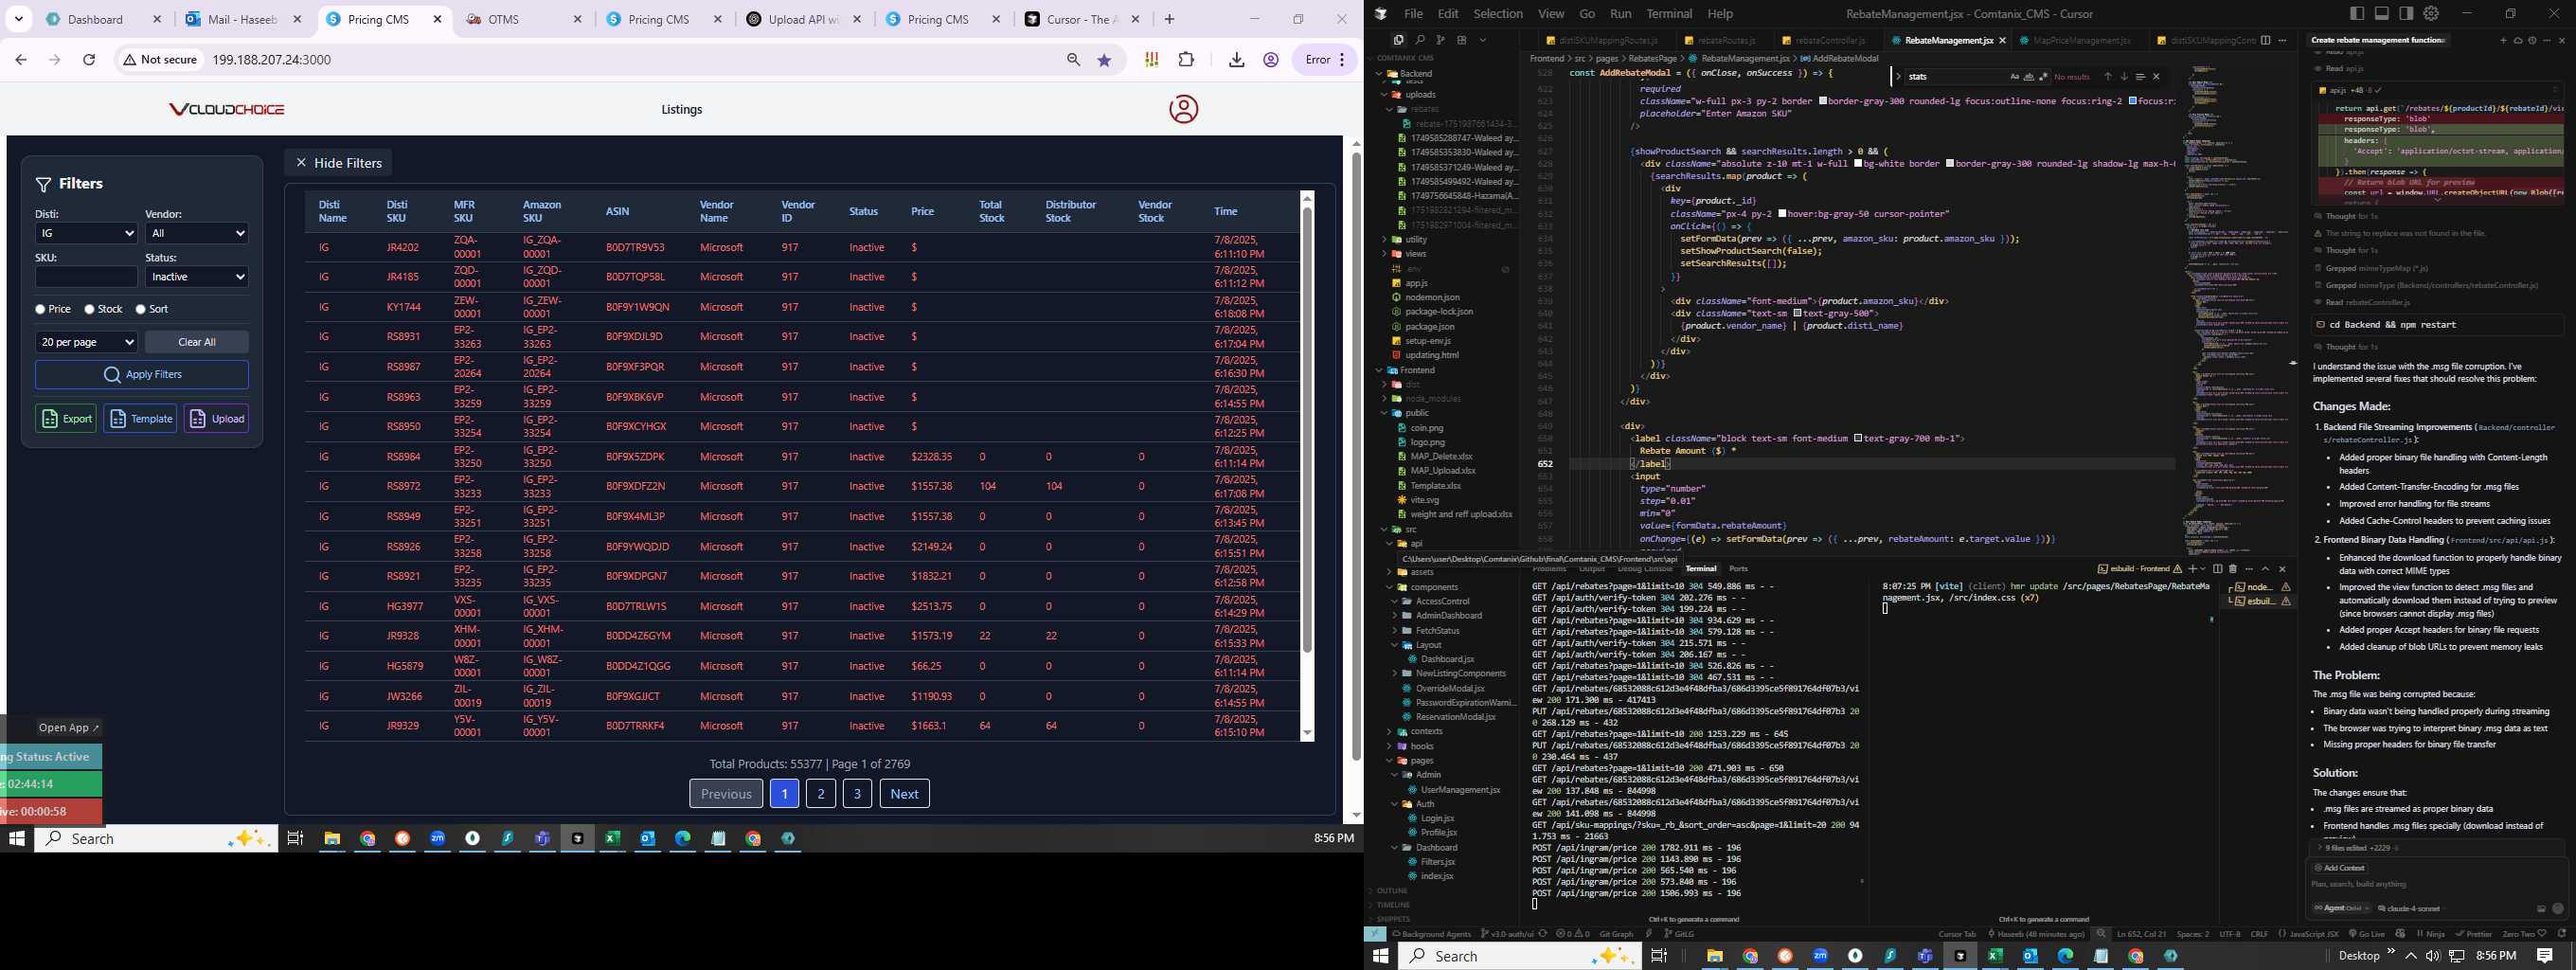Screen dimensions: 2576x970
Task: Open Chrome downloads icon
Action: (x=1236, y=60)
